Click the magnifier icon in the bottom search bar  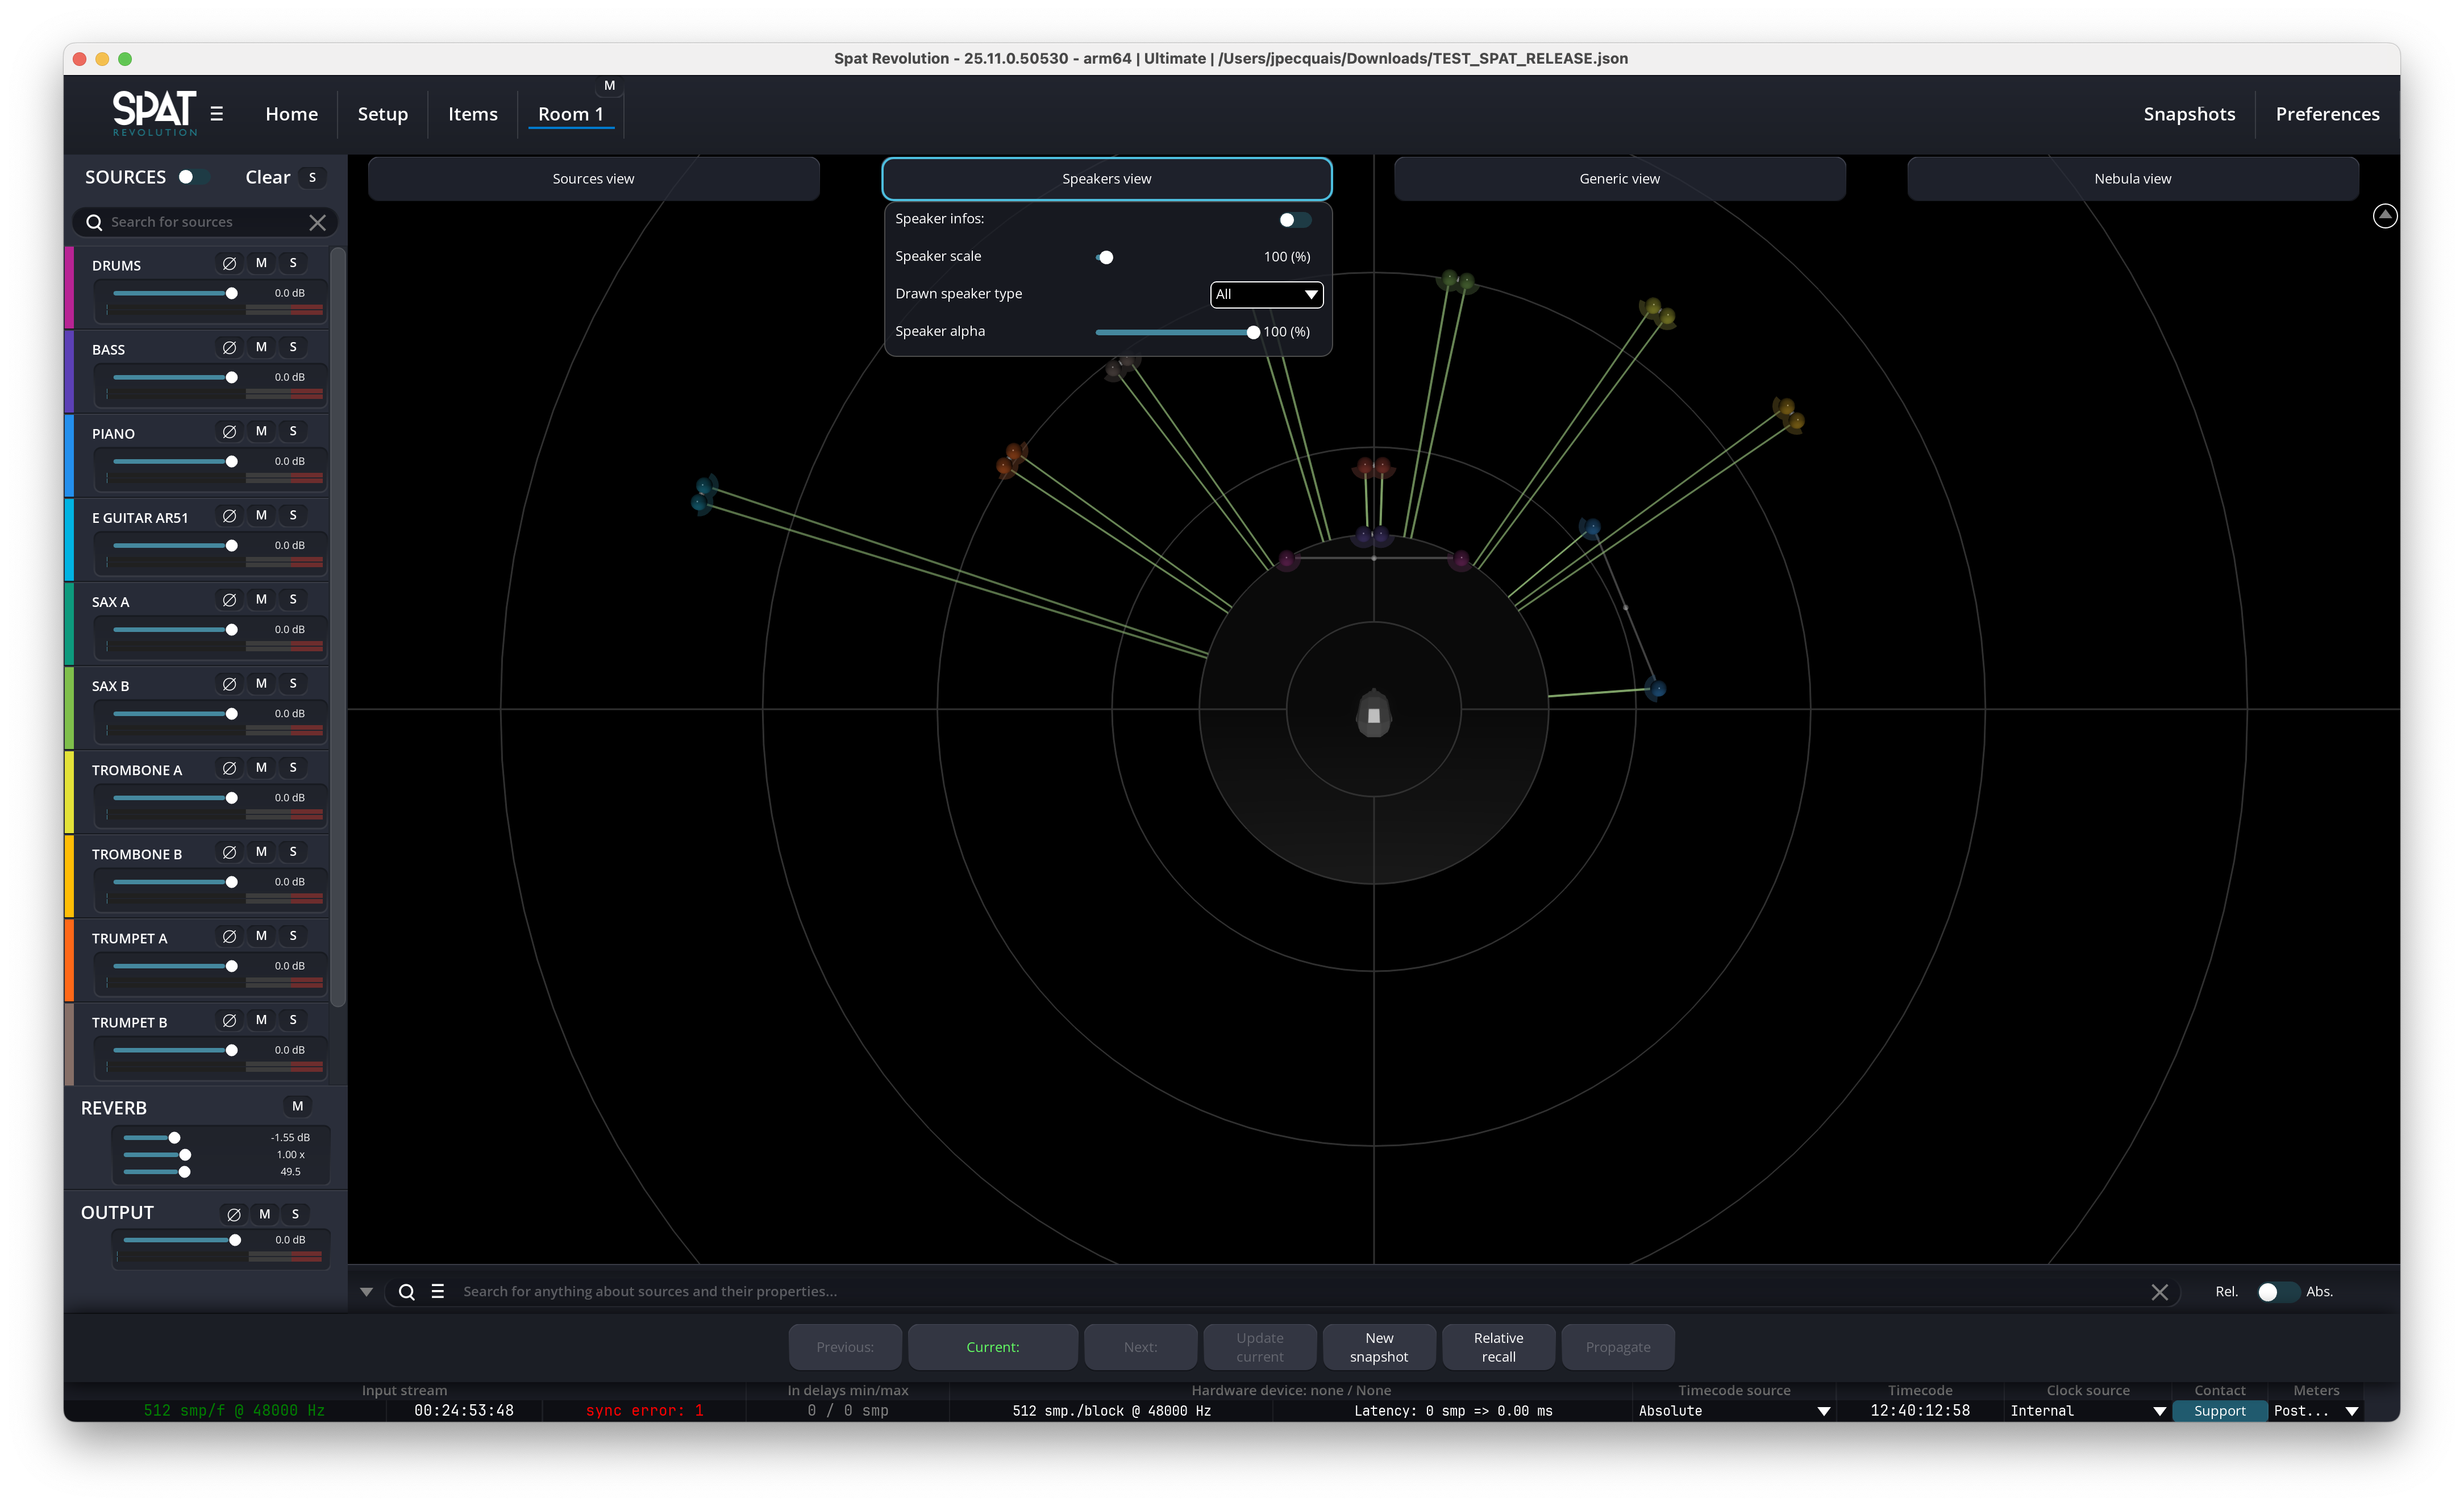406,1291
